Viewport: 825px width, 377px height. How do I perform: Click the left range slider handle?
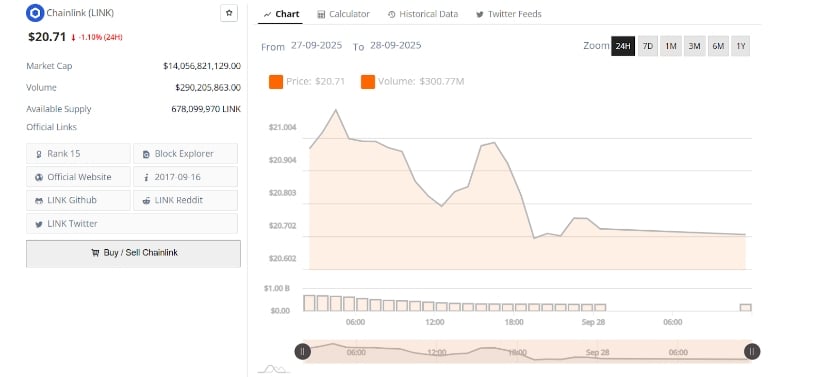(303, 351)
